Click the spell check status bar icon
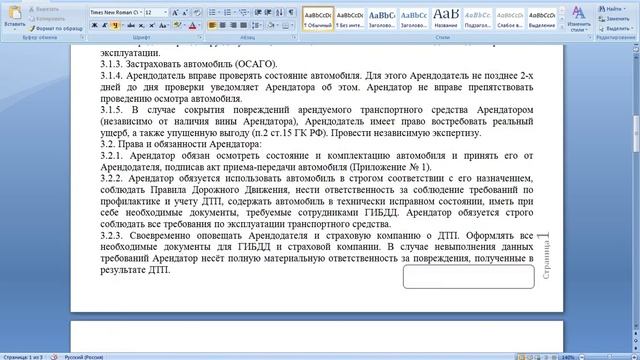 [x=54, y=357]
